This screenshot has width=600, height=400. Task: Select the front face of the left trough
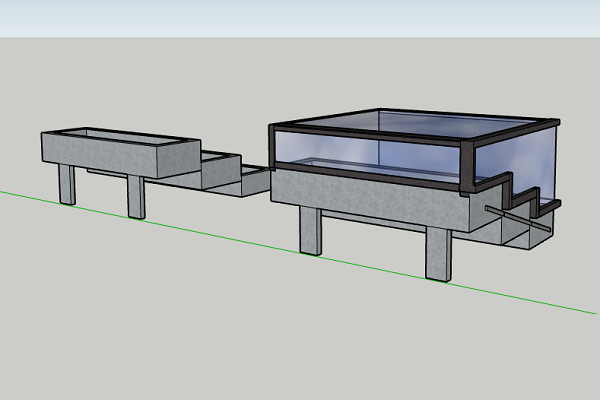(100, 158)
